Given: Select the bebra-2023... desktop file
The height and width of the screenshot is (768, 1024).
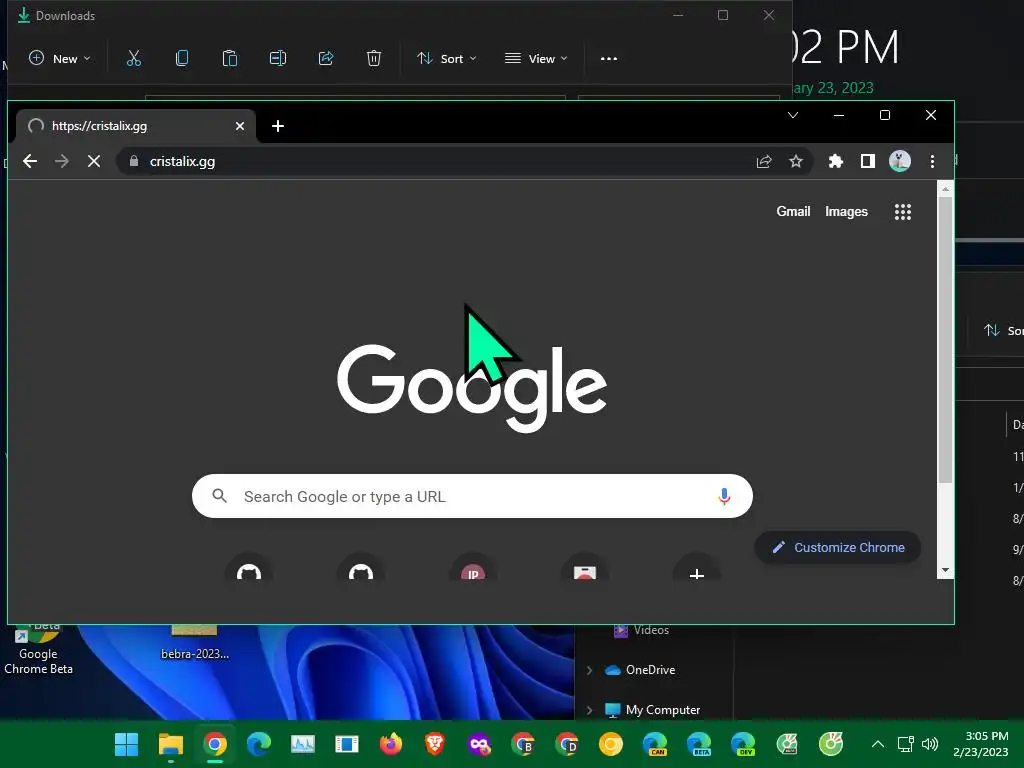Looking at the screenshot, I should (x=195, y=643).
